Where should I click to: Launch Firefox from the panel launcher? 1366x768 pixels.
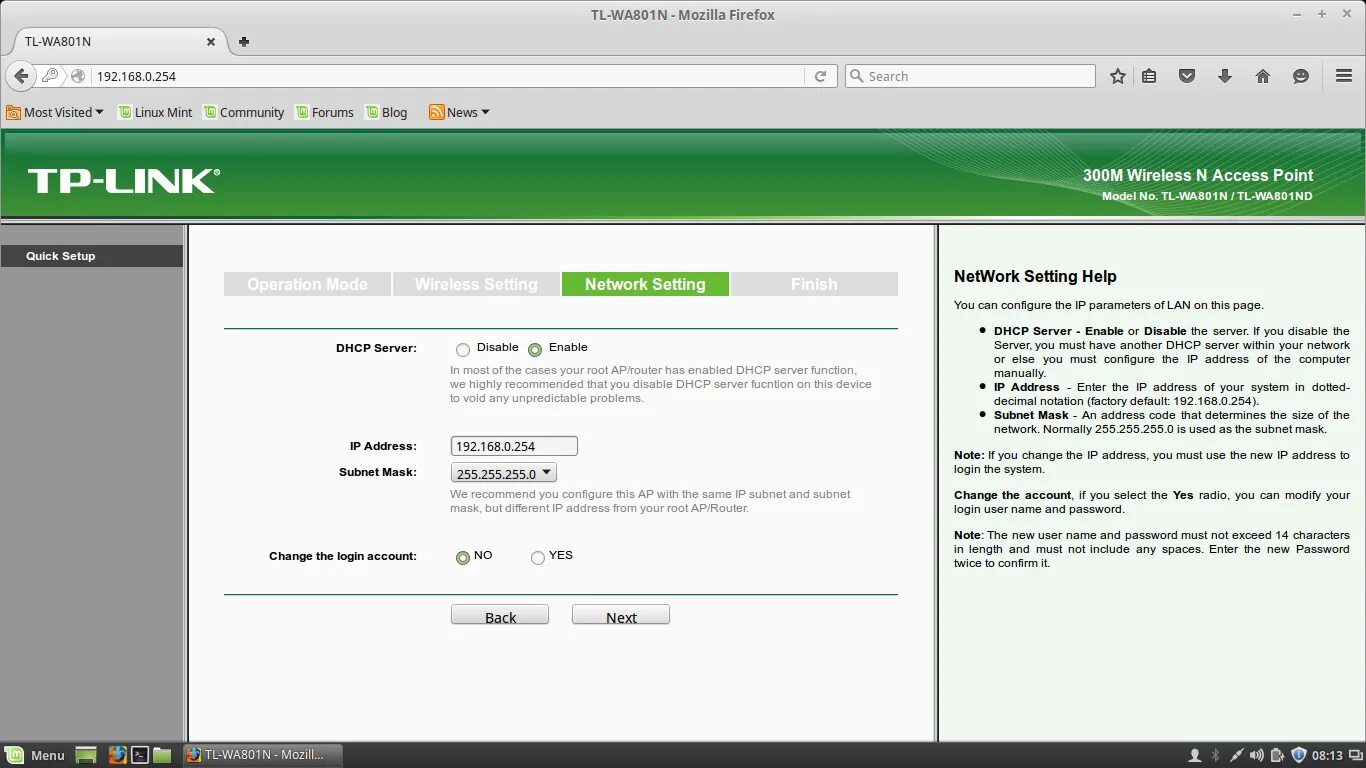(x=117, y=755)
